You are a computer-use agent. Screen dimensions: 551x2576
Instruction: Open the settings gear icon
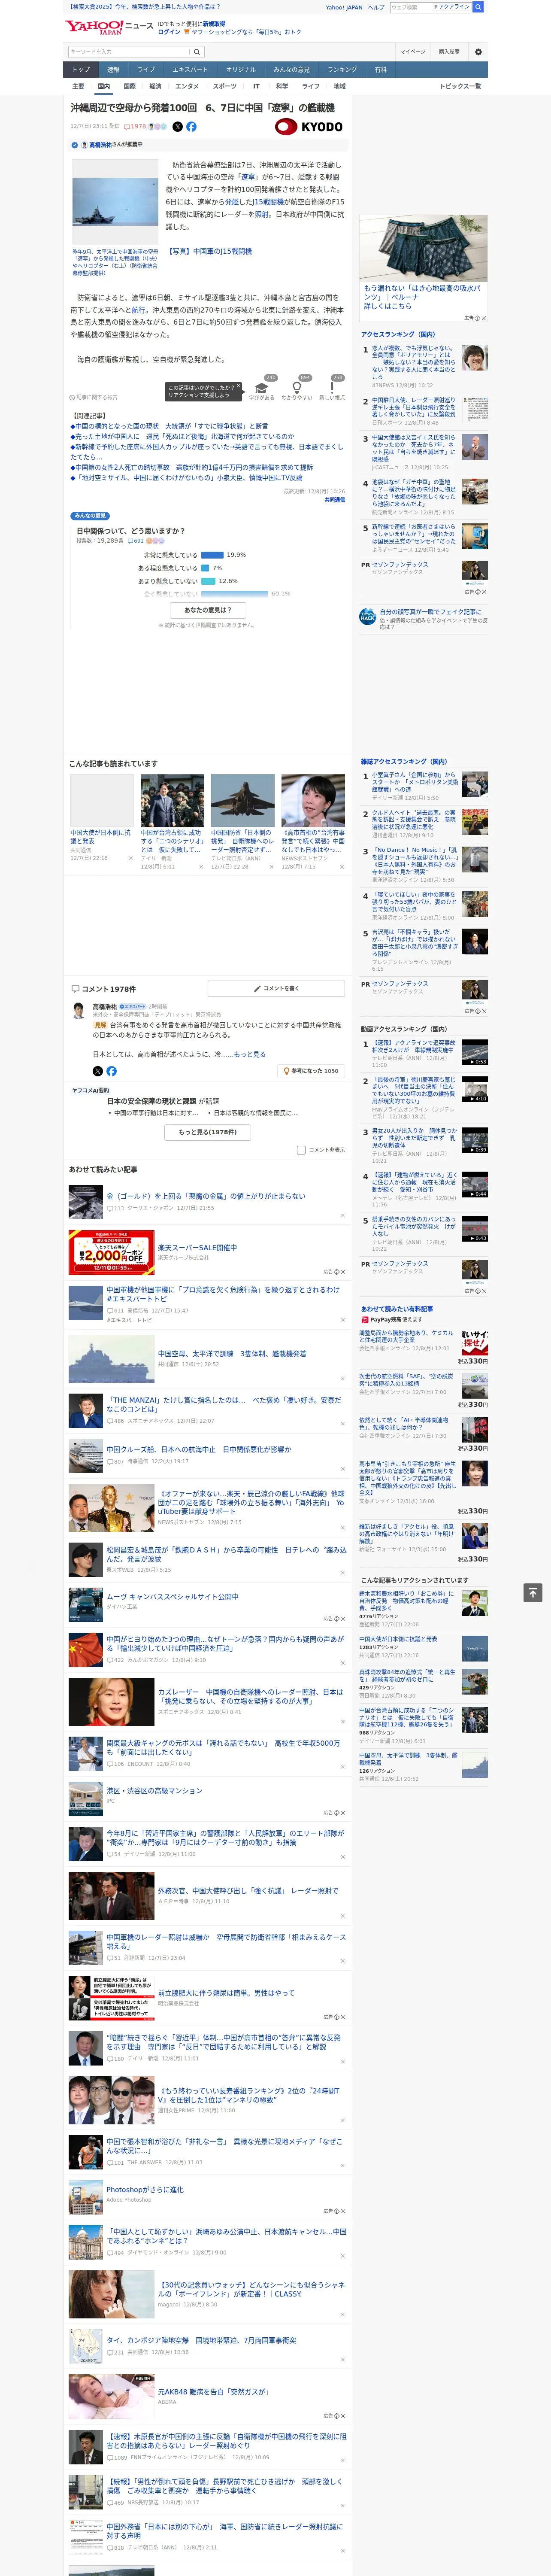click(478, 52)
